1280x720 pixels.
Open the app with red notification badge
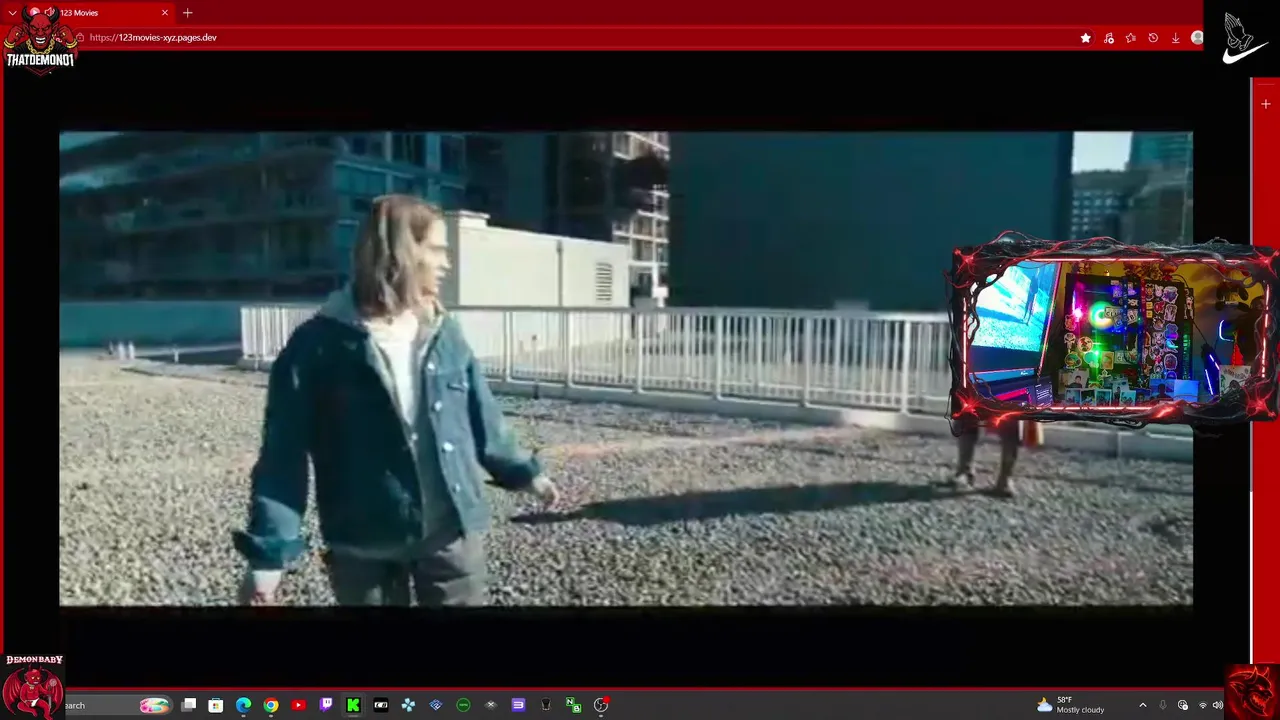(x=601, y=705)
